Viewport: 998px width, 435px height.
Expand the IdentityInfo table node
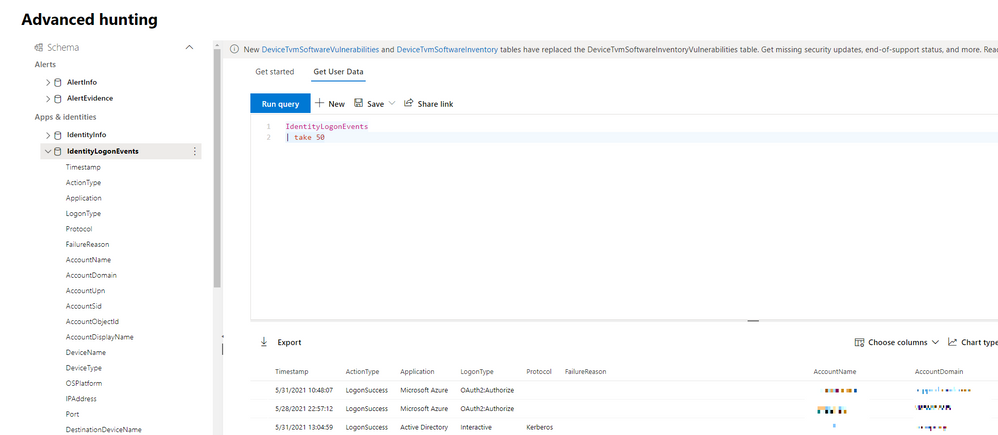pos(48,135)
